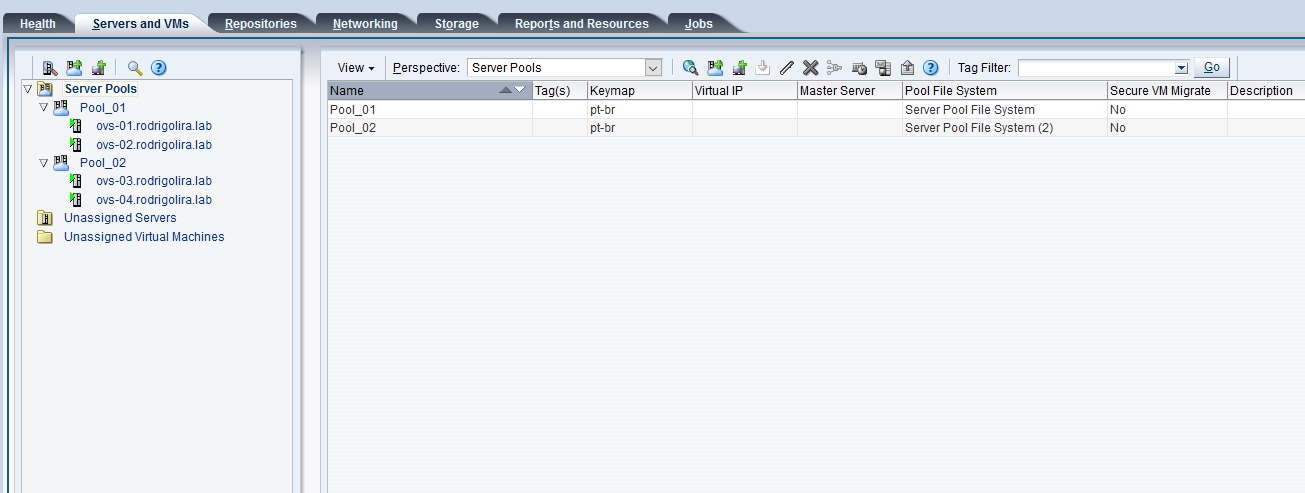Collapse the Pool_01 tree node

point(44,107)
